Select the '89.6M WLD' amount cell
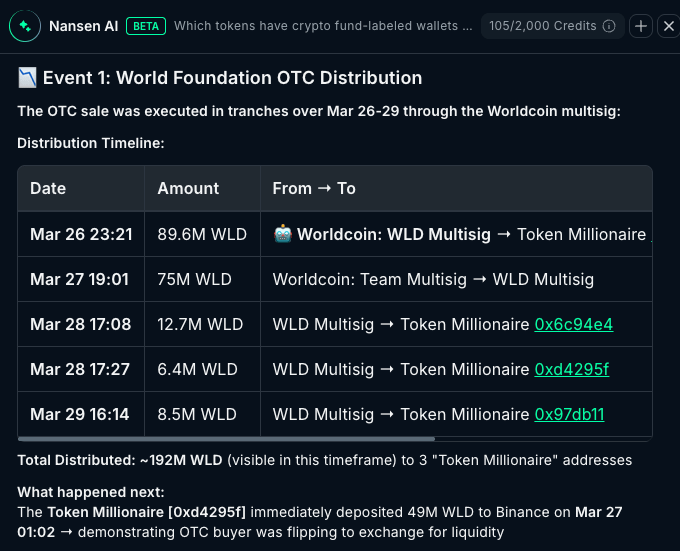Image resolution: width=680 pixels, height=551 pixels. coord(202,234)
